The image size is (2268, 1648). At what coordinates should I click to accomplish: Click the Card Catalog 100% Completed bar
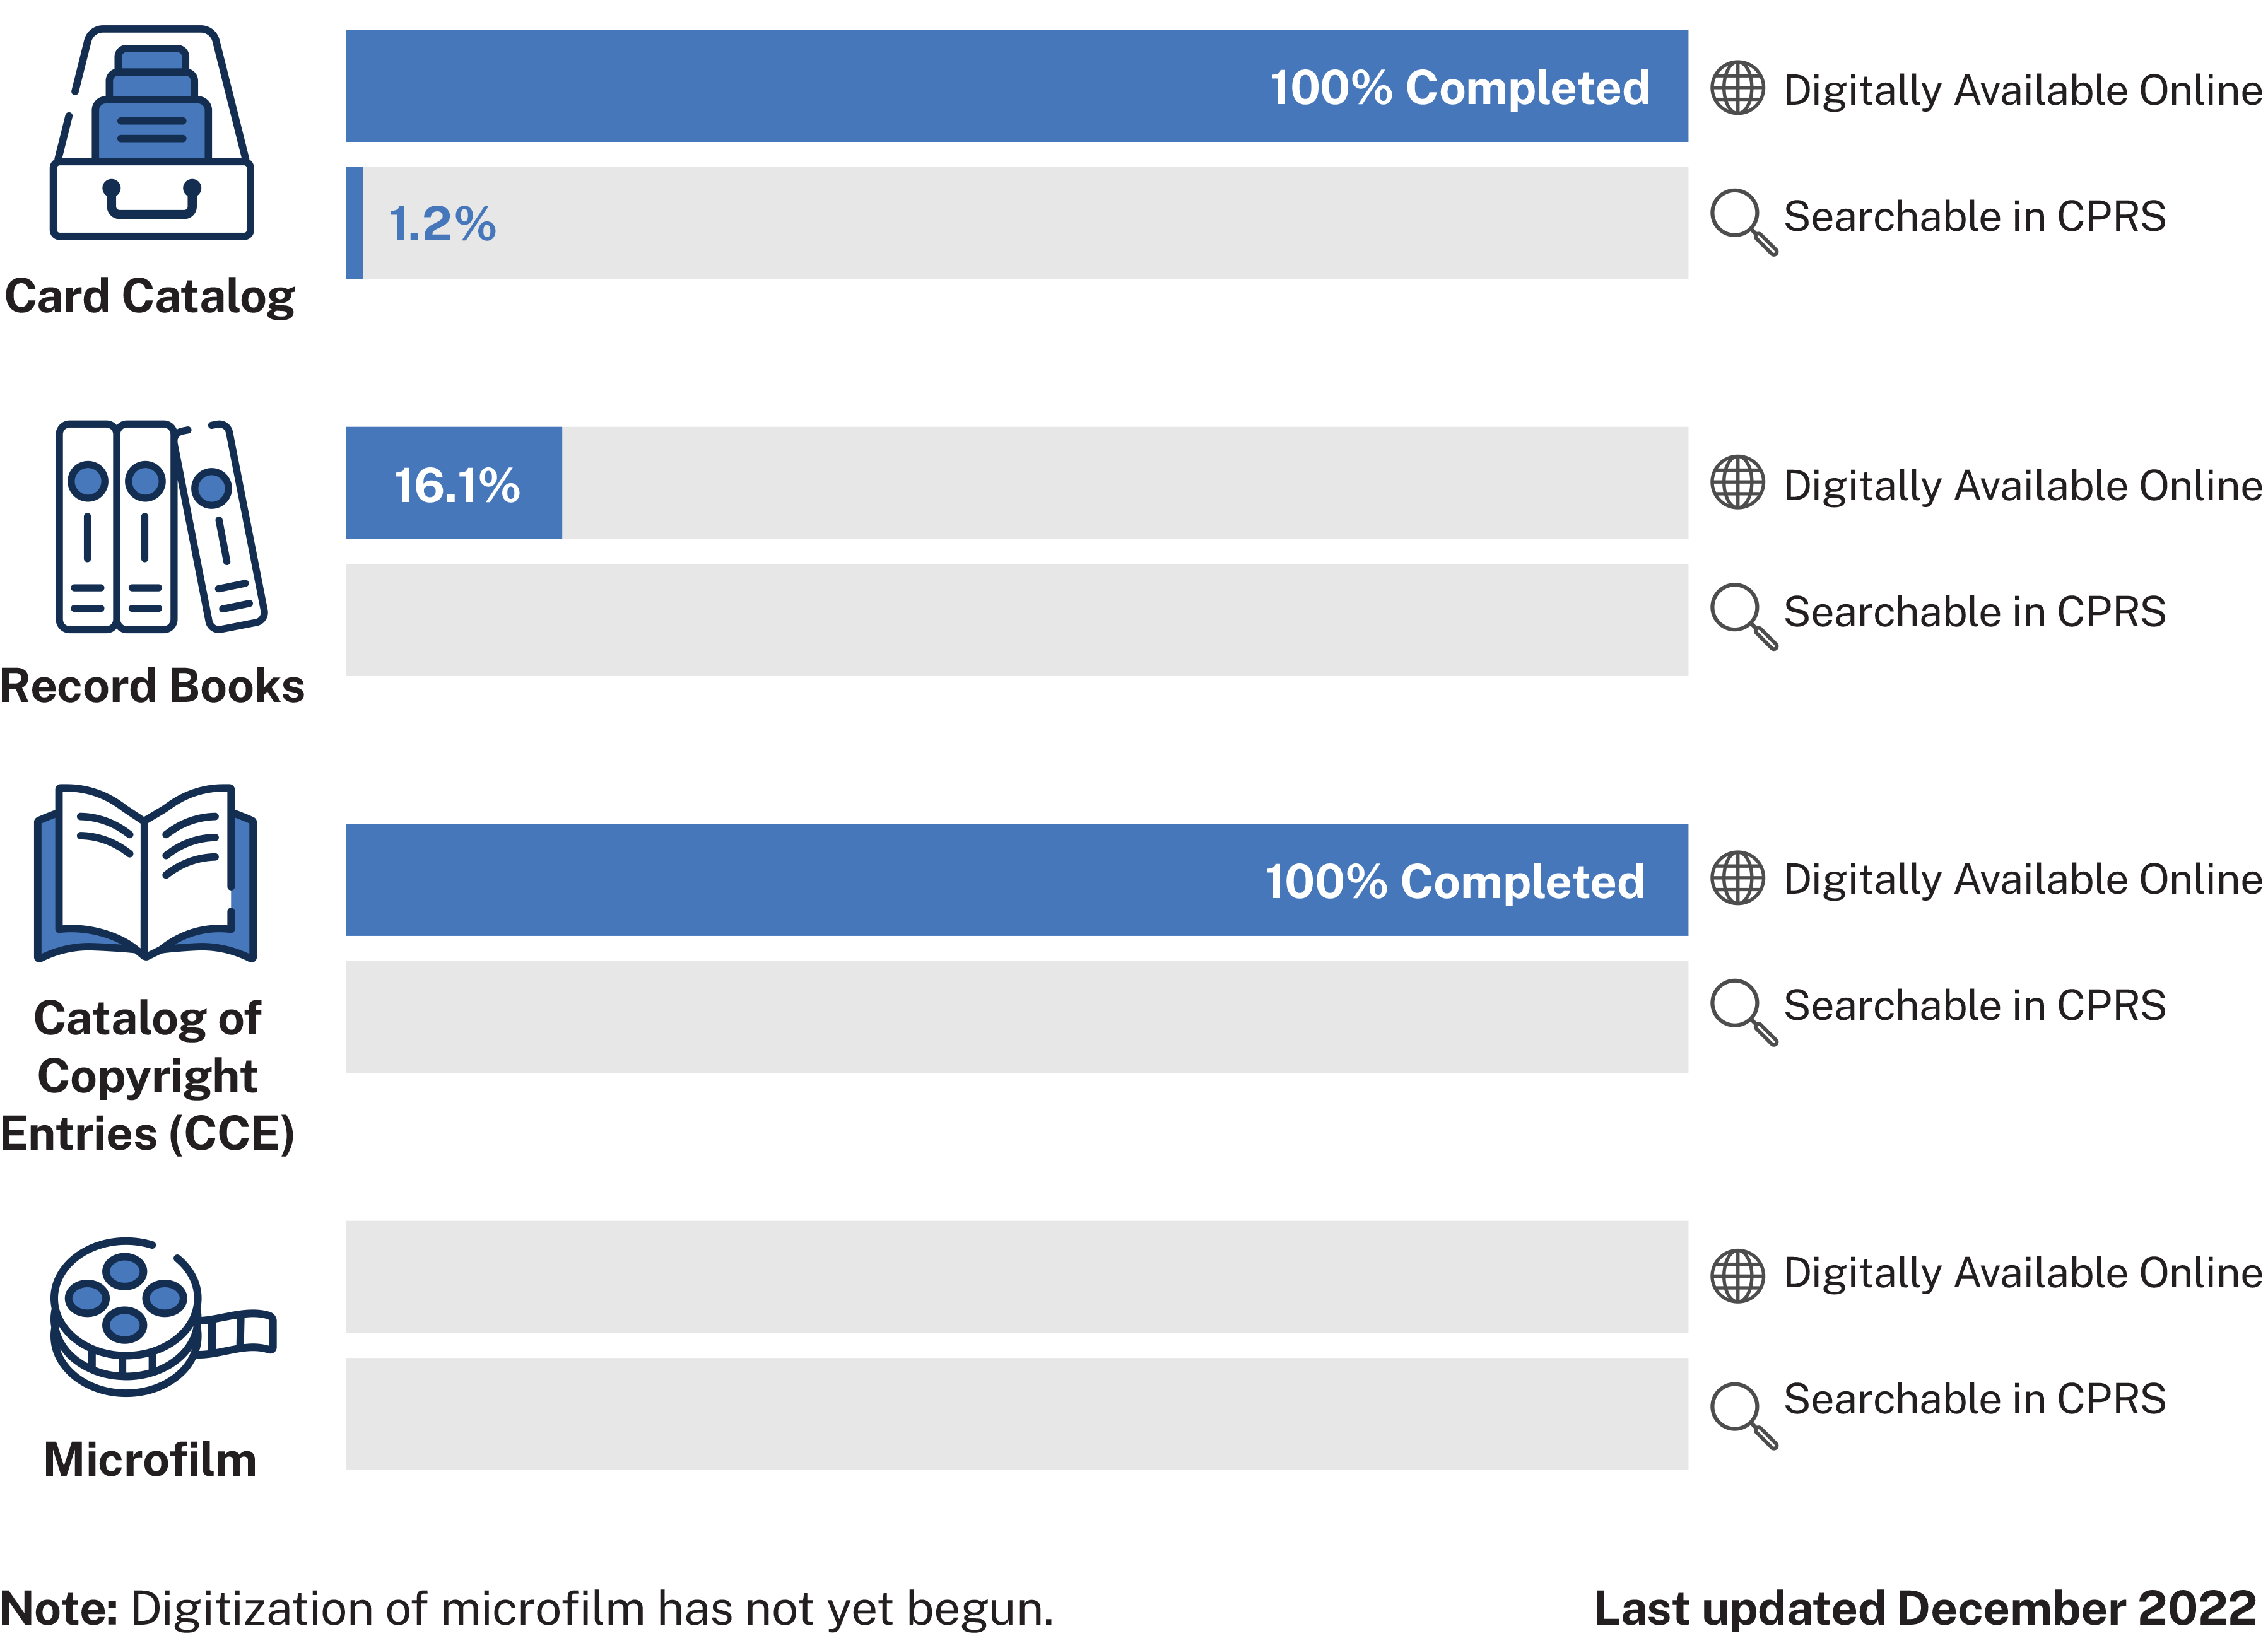click(1016, 86)
